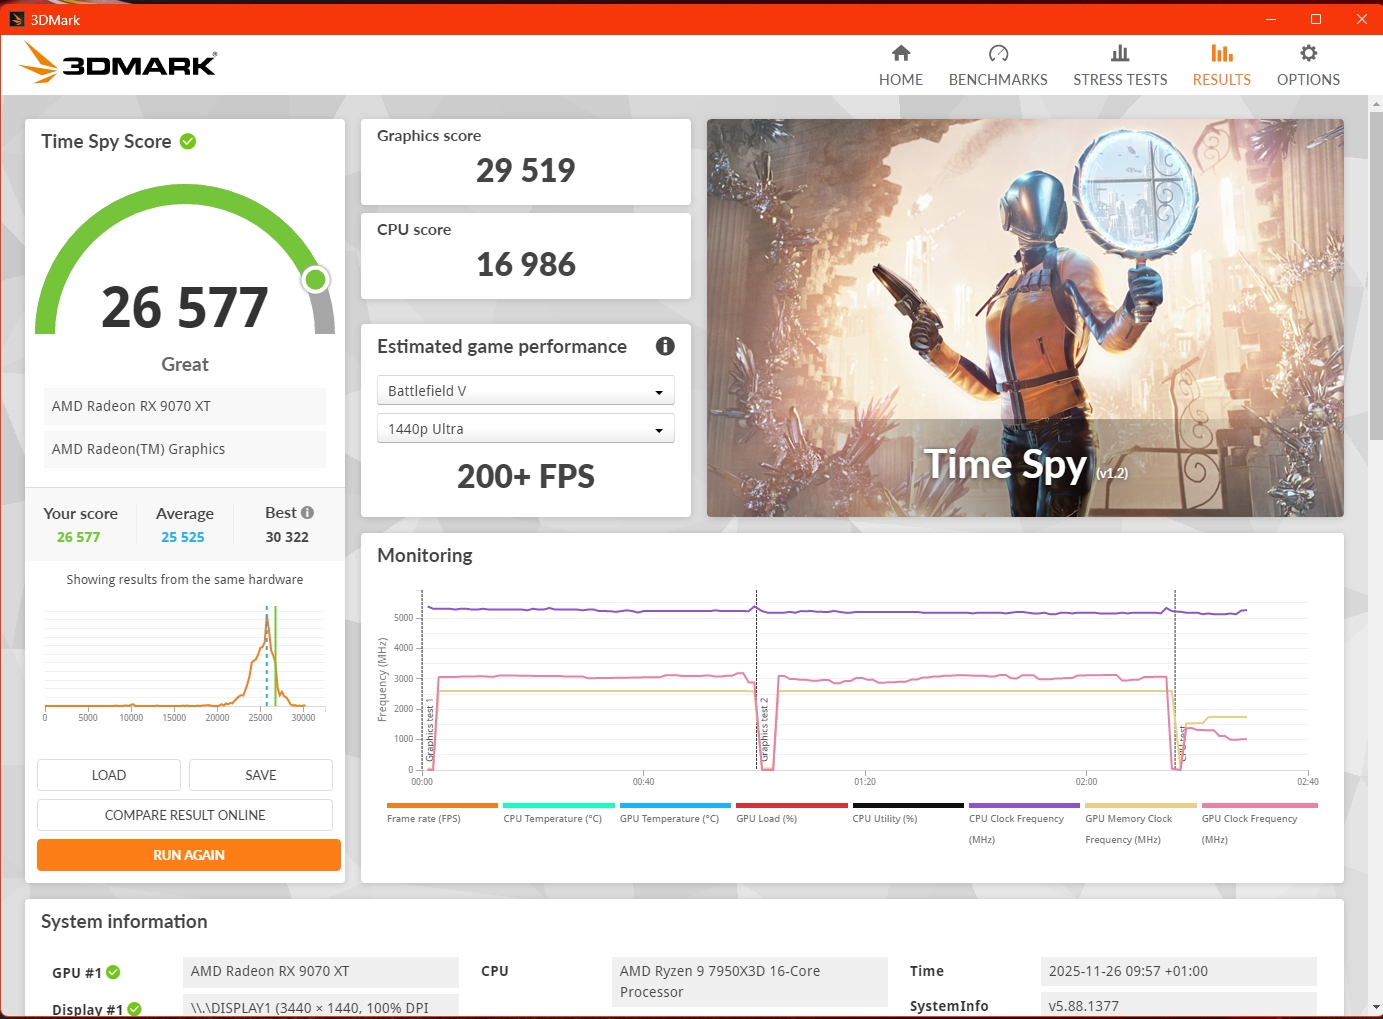Click the scrollbar down arrow
1383x1019 pixels.
click(1375, 1007)
